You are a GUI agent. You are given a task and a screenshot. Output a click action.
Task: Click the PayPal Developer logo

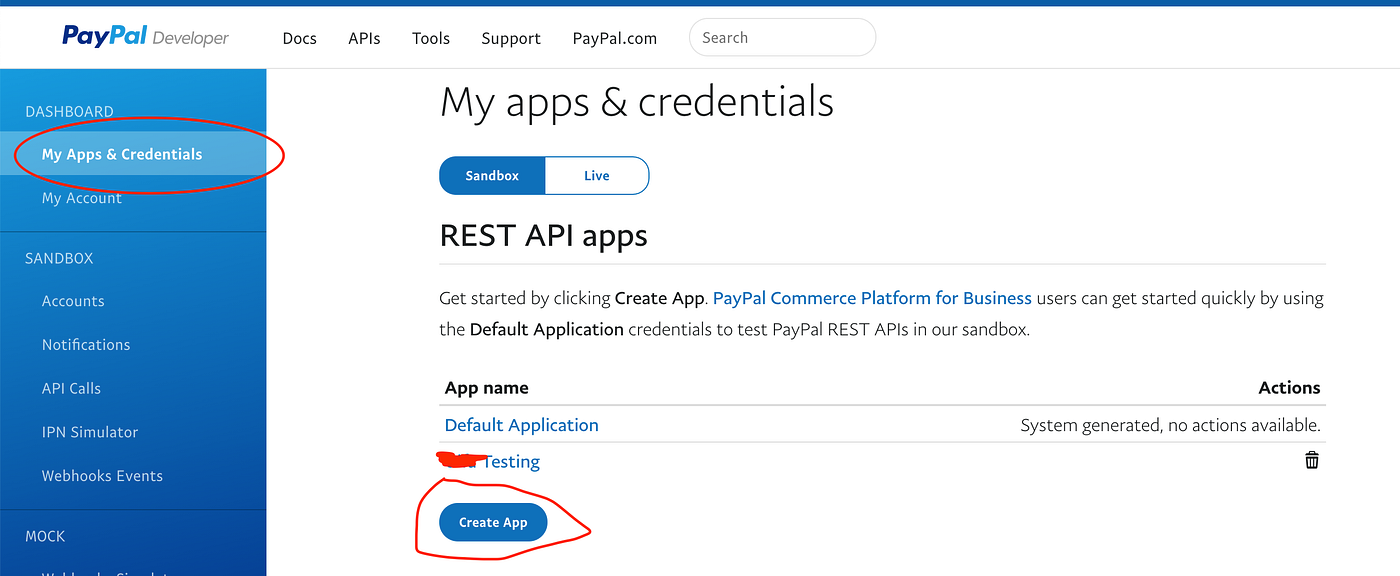click(x=145, y=37)
